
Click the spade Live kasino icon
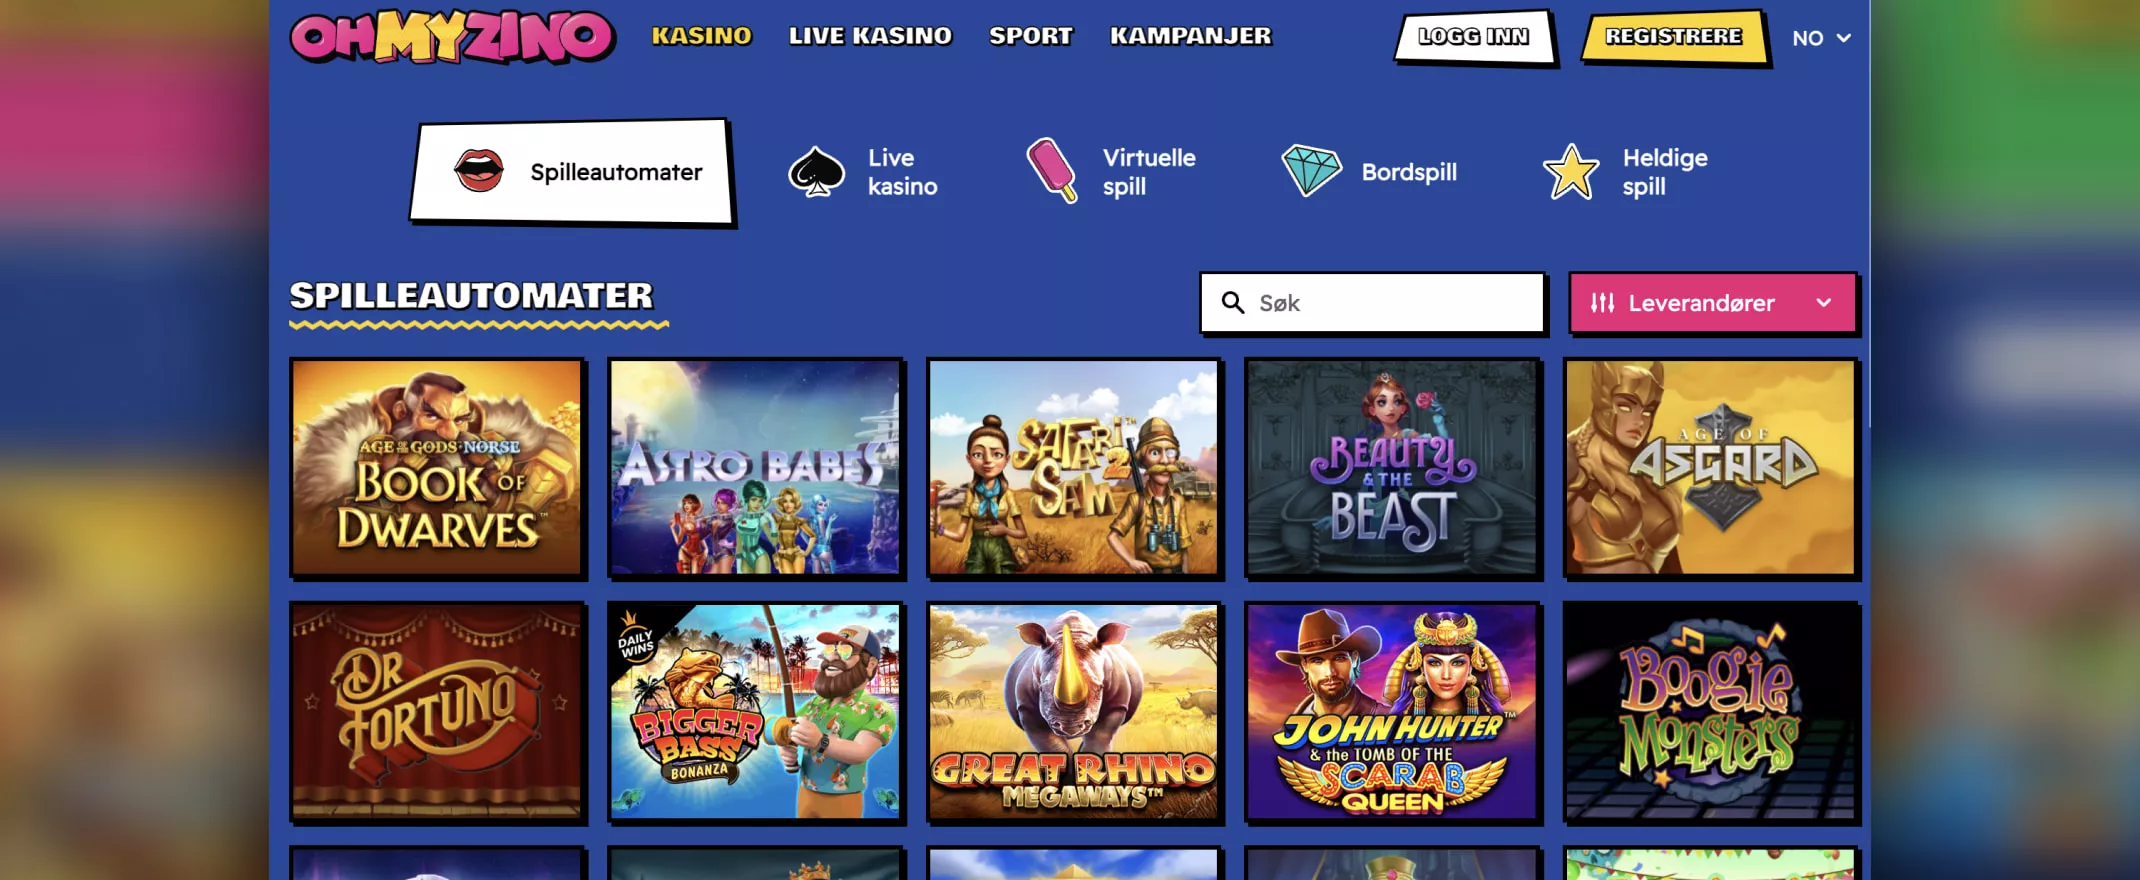(817, 172)
